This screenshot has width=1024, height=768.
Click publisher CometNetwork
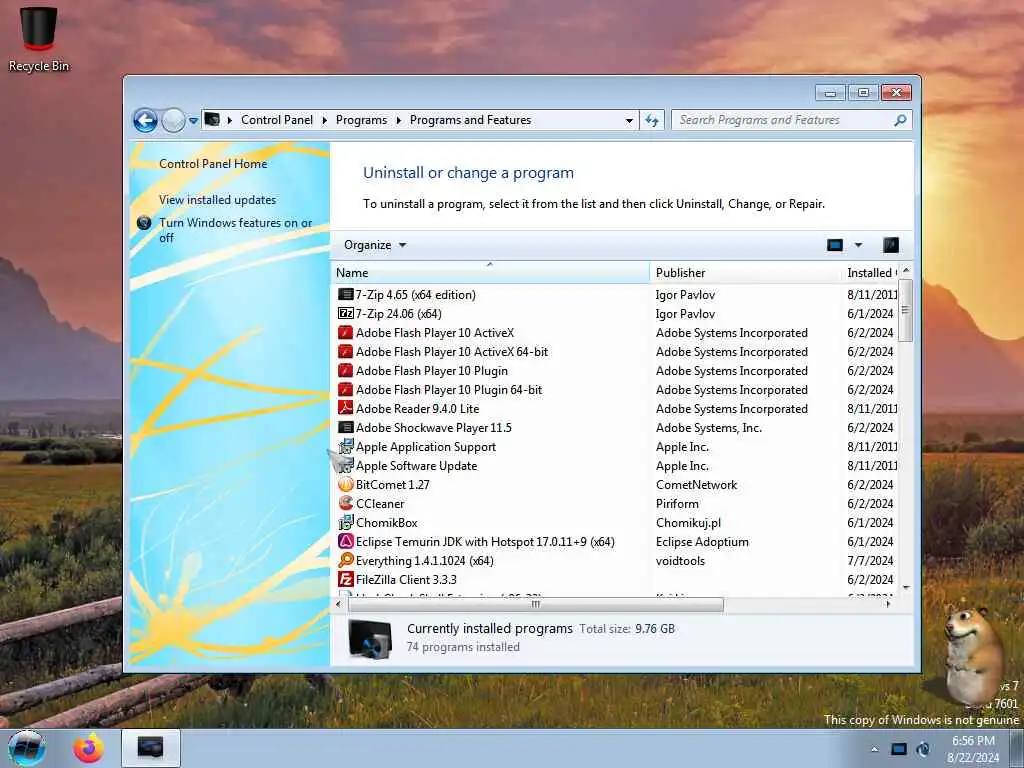[696, 485]
